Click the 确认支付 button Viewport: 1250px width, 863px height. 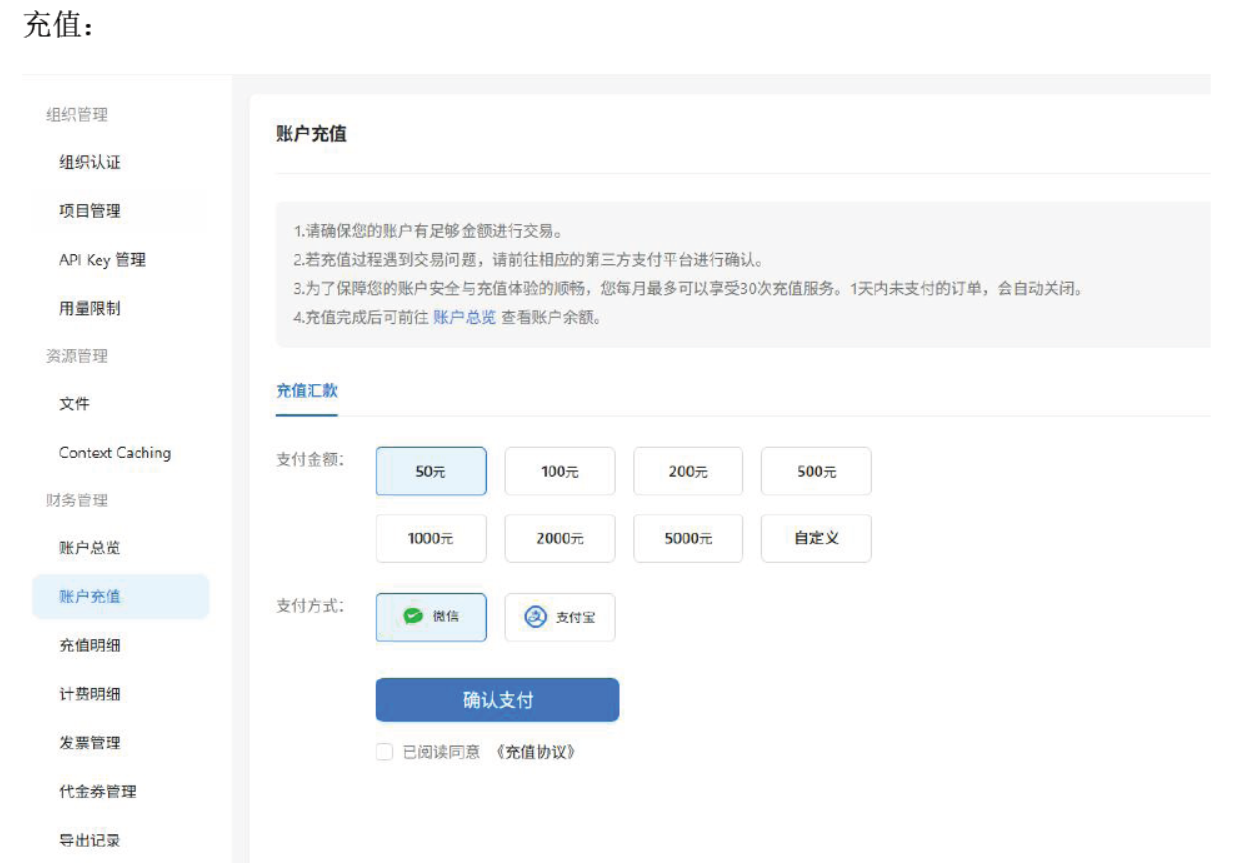coord(497,700)
